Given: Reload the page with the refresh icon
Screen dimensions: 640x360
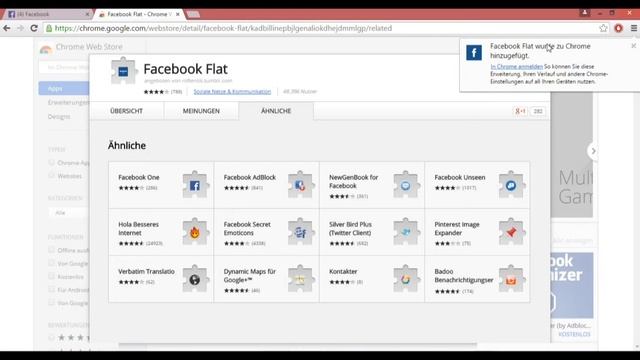Looking at the screenshot, I should pos(34,28).
